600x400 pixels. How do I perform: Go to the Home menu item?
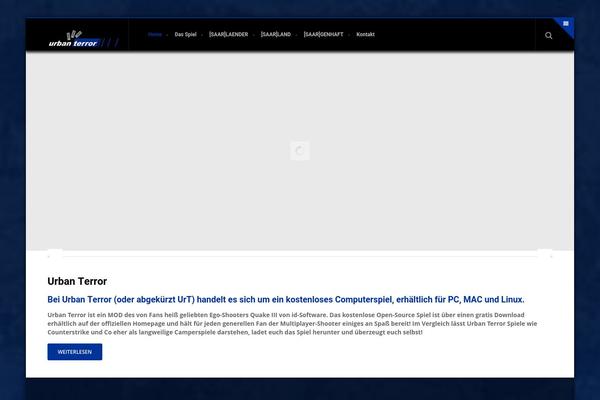pos(155,34)
